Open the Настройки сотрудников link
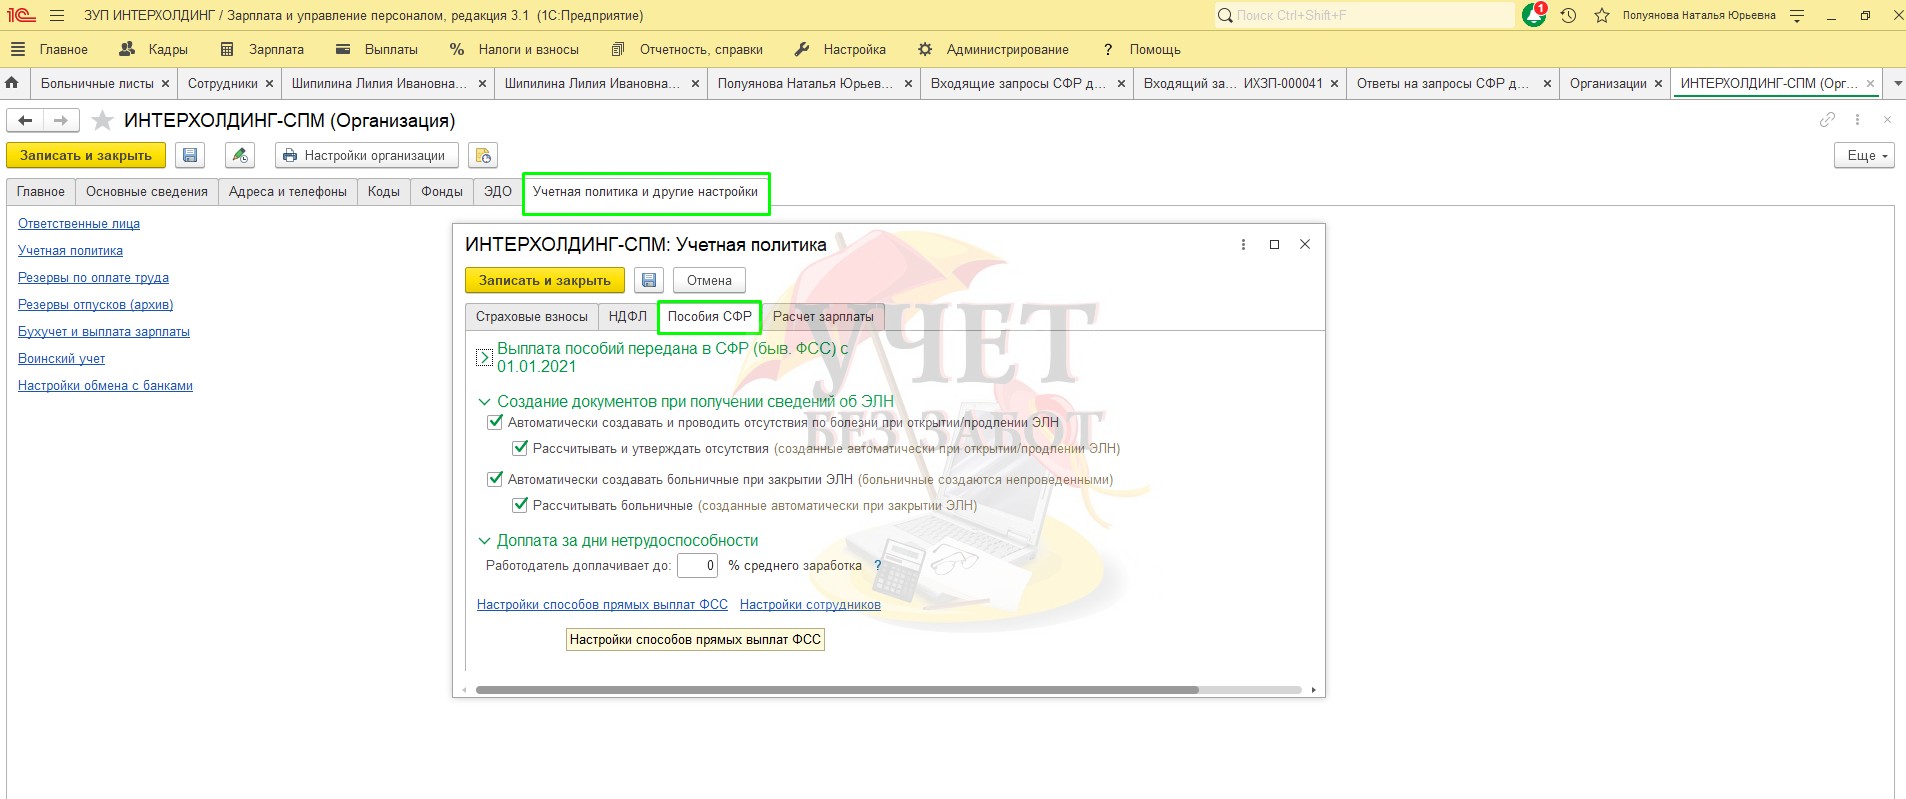The image size is (1906, 799). click(x=810, y=605)
